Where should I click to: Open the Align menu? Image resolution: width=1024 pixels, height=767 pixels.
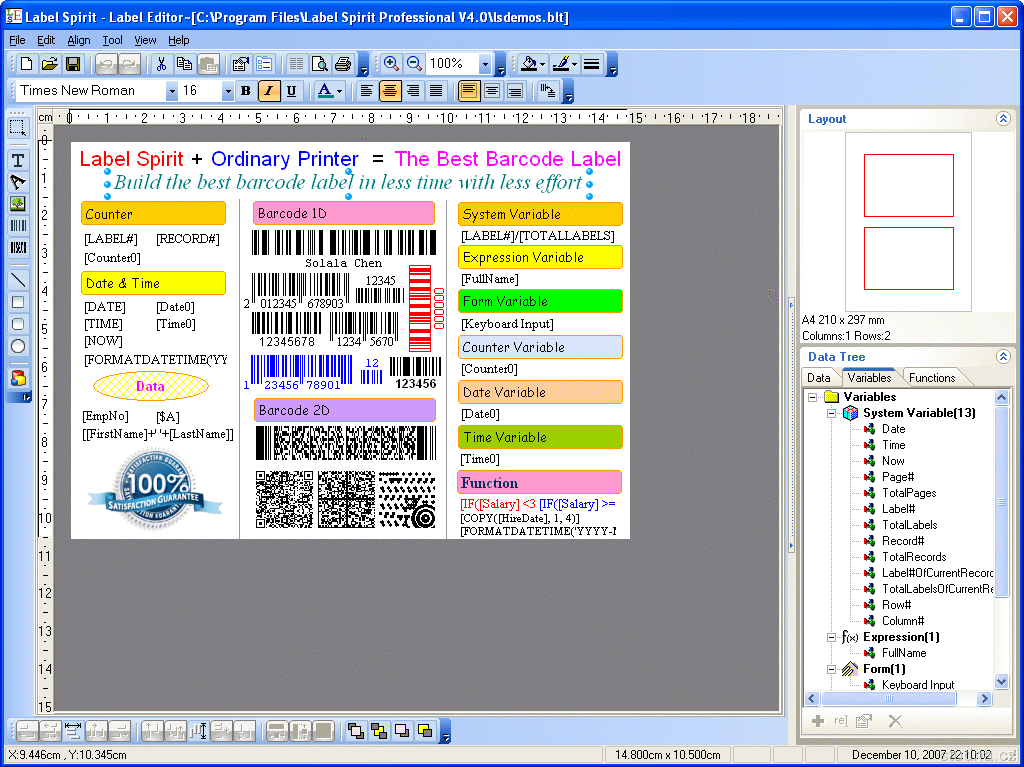[x=78, y=40]
